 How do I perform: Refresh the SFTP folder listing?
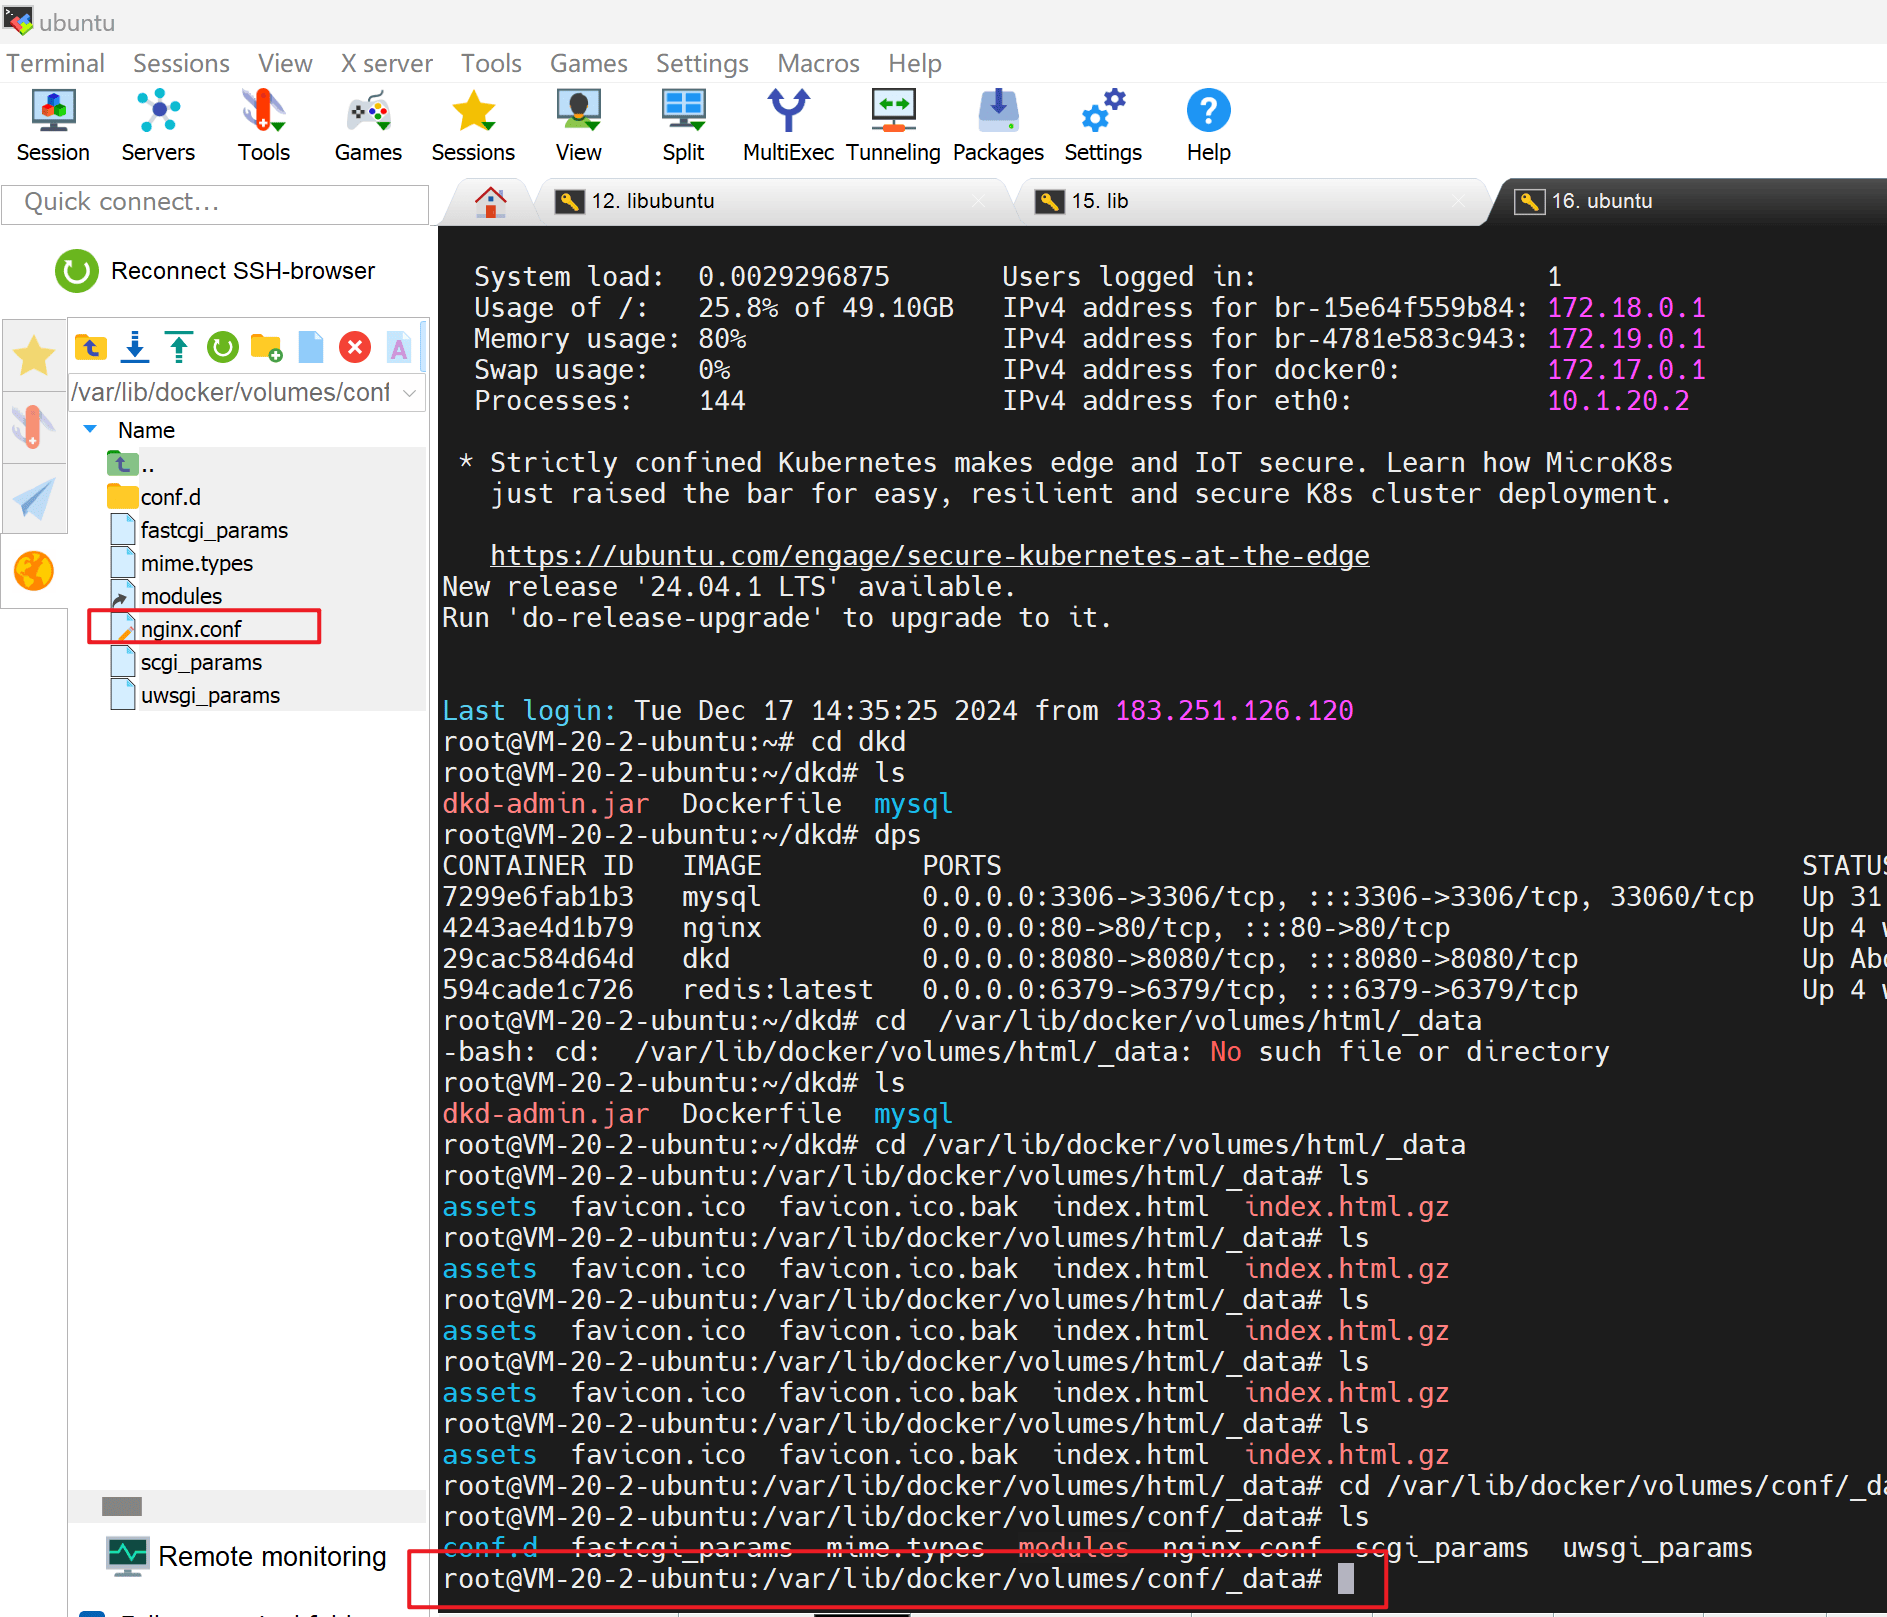coord(223,347)
